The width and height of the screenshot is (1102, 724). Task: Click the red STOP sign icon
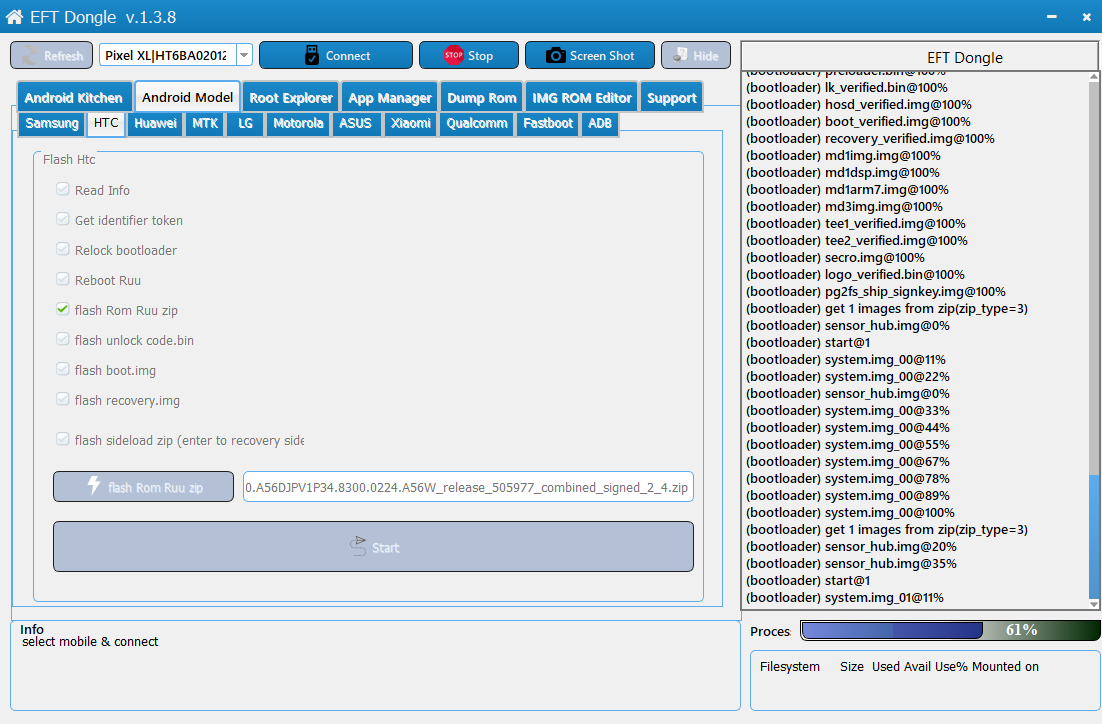(453, 55)
